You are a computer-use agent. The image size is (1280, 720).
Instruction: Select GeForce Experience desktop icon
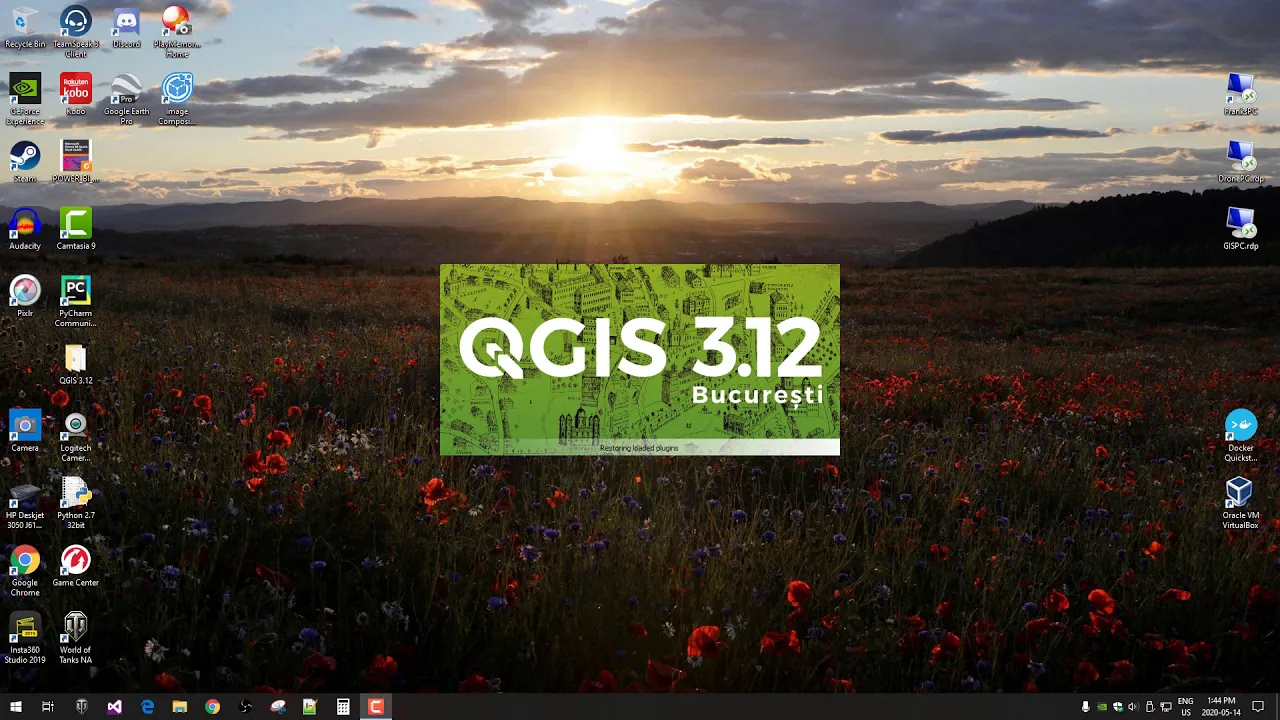tap(25, 98)
